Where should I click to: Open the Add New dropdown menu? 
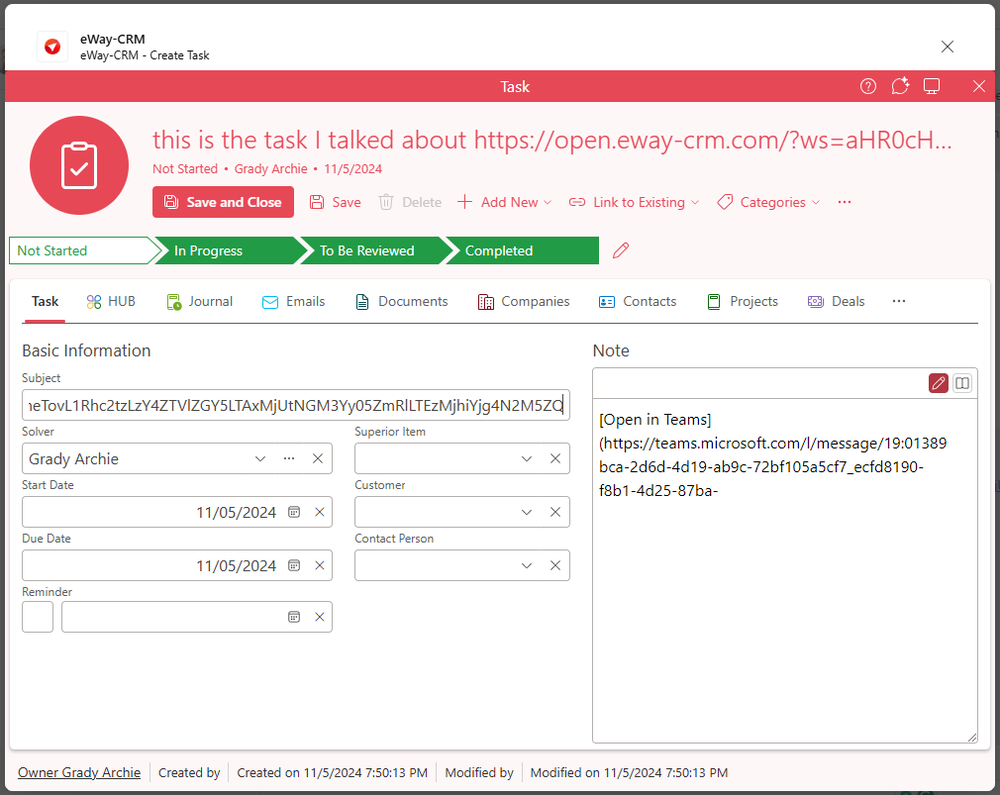505,202
